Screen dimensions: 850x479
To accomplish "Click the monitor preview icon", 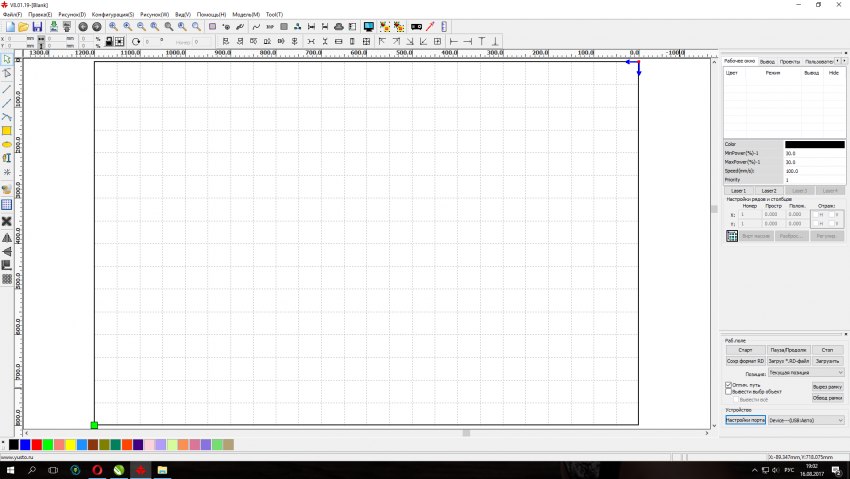I will point(369,26).
